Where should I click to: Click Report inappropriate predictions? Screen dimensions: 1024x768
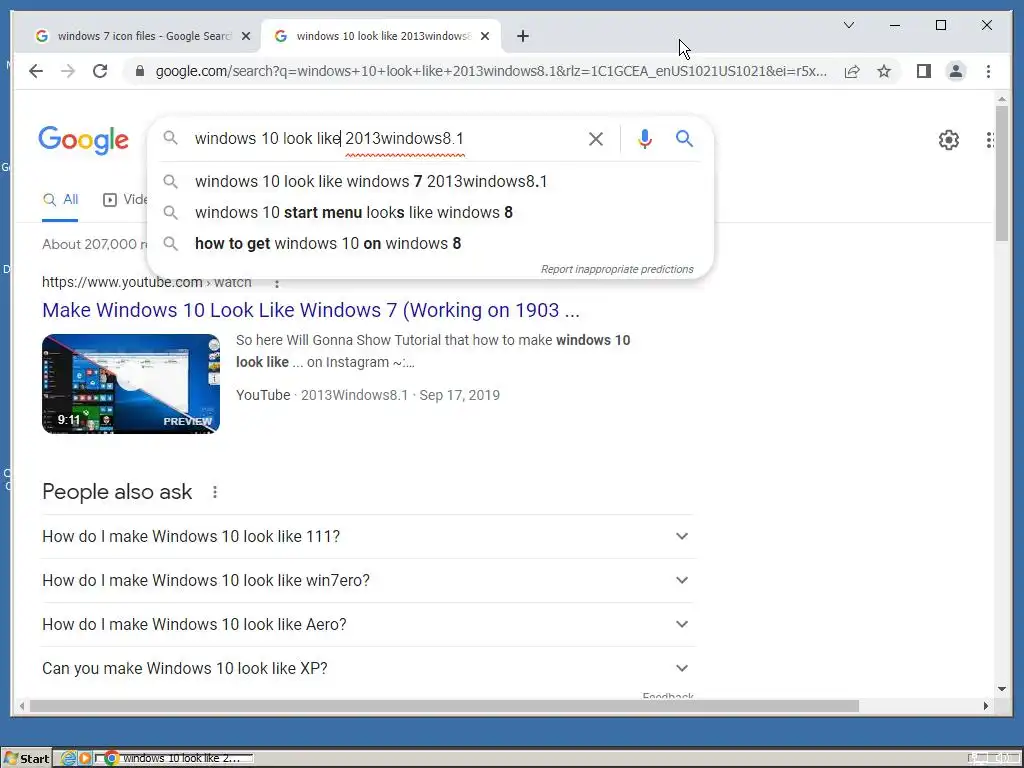(x=617, y=269)
